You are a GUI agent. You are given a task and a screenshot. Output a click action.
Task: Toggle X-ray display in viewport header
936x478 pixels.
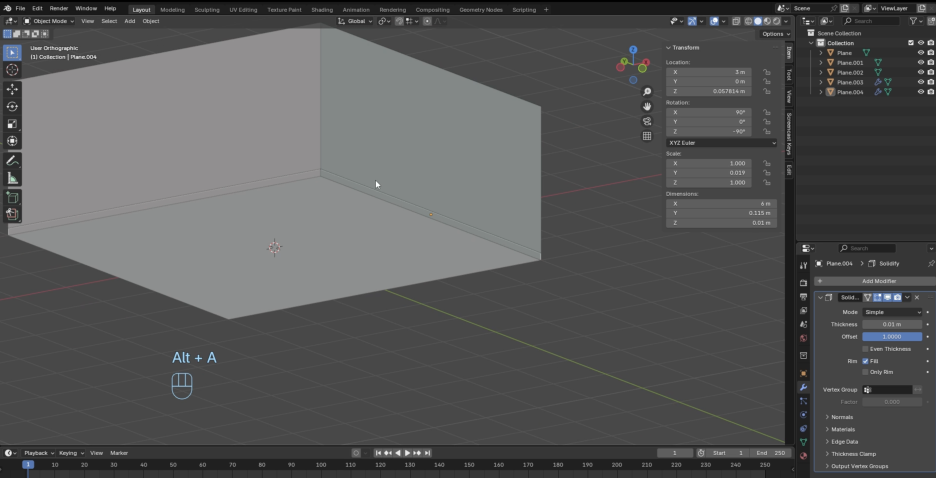[x=736, y=21]
